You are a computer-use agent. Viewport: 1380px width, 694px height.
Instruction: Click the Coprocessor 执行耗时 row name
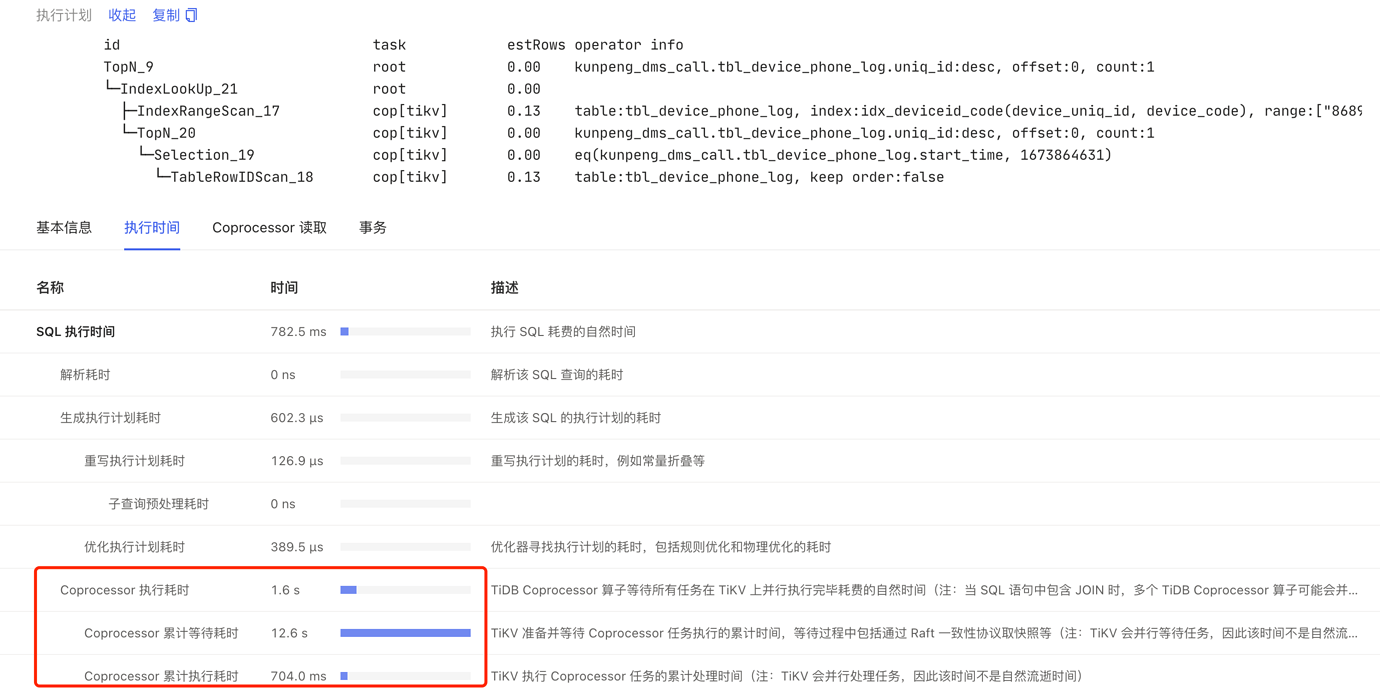pos(124,590)
